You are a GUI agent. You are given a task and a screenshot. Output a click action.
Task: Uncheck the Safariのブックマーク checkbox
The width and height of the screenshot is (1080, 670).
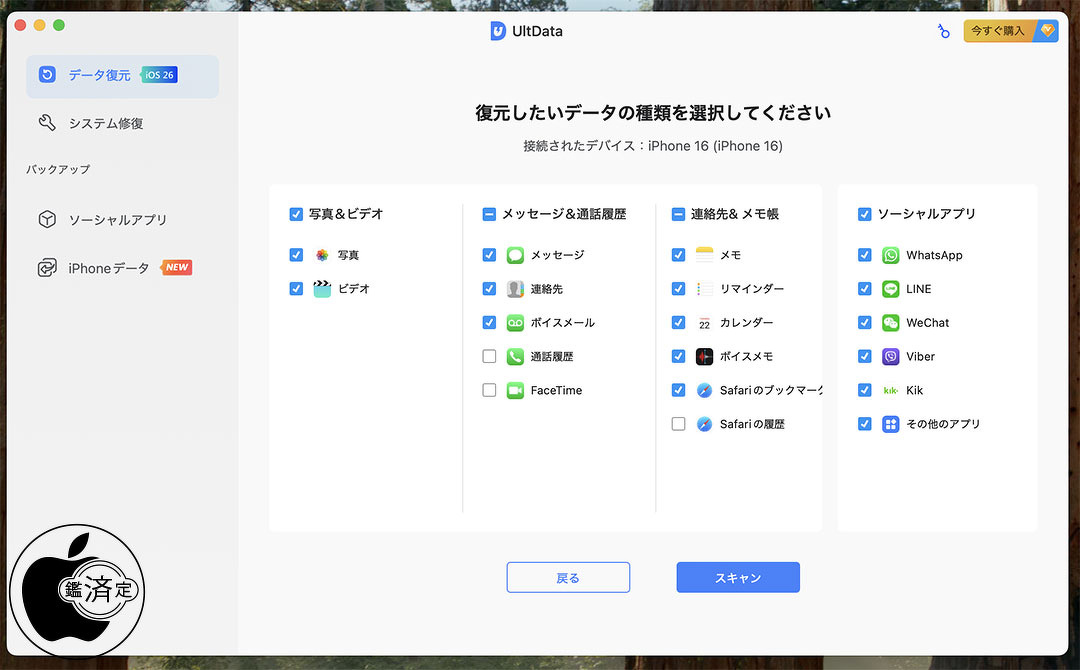tap(678, 390)
